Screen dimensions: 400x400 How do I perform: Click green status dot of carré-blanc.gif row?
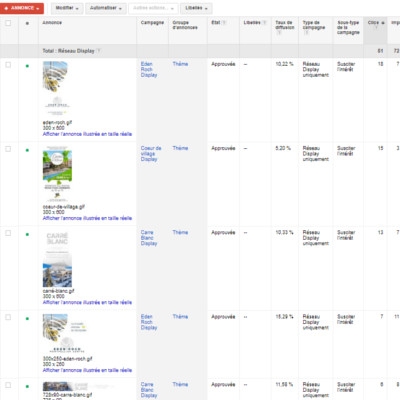(27, 234)
